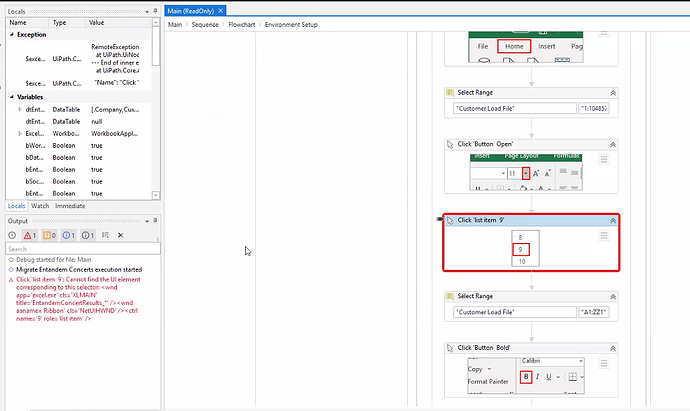Click the Value column header in Locals

click(x=119, y=22)
